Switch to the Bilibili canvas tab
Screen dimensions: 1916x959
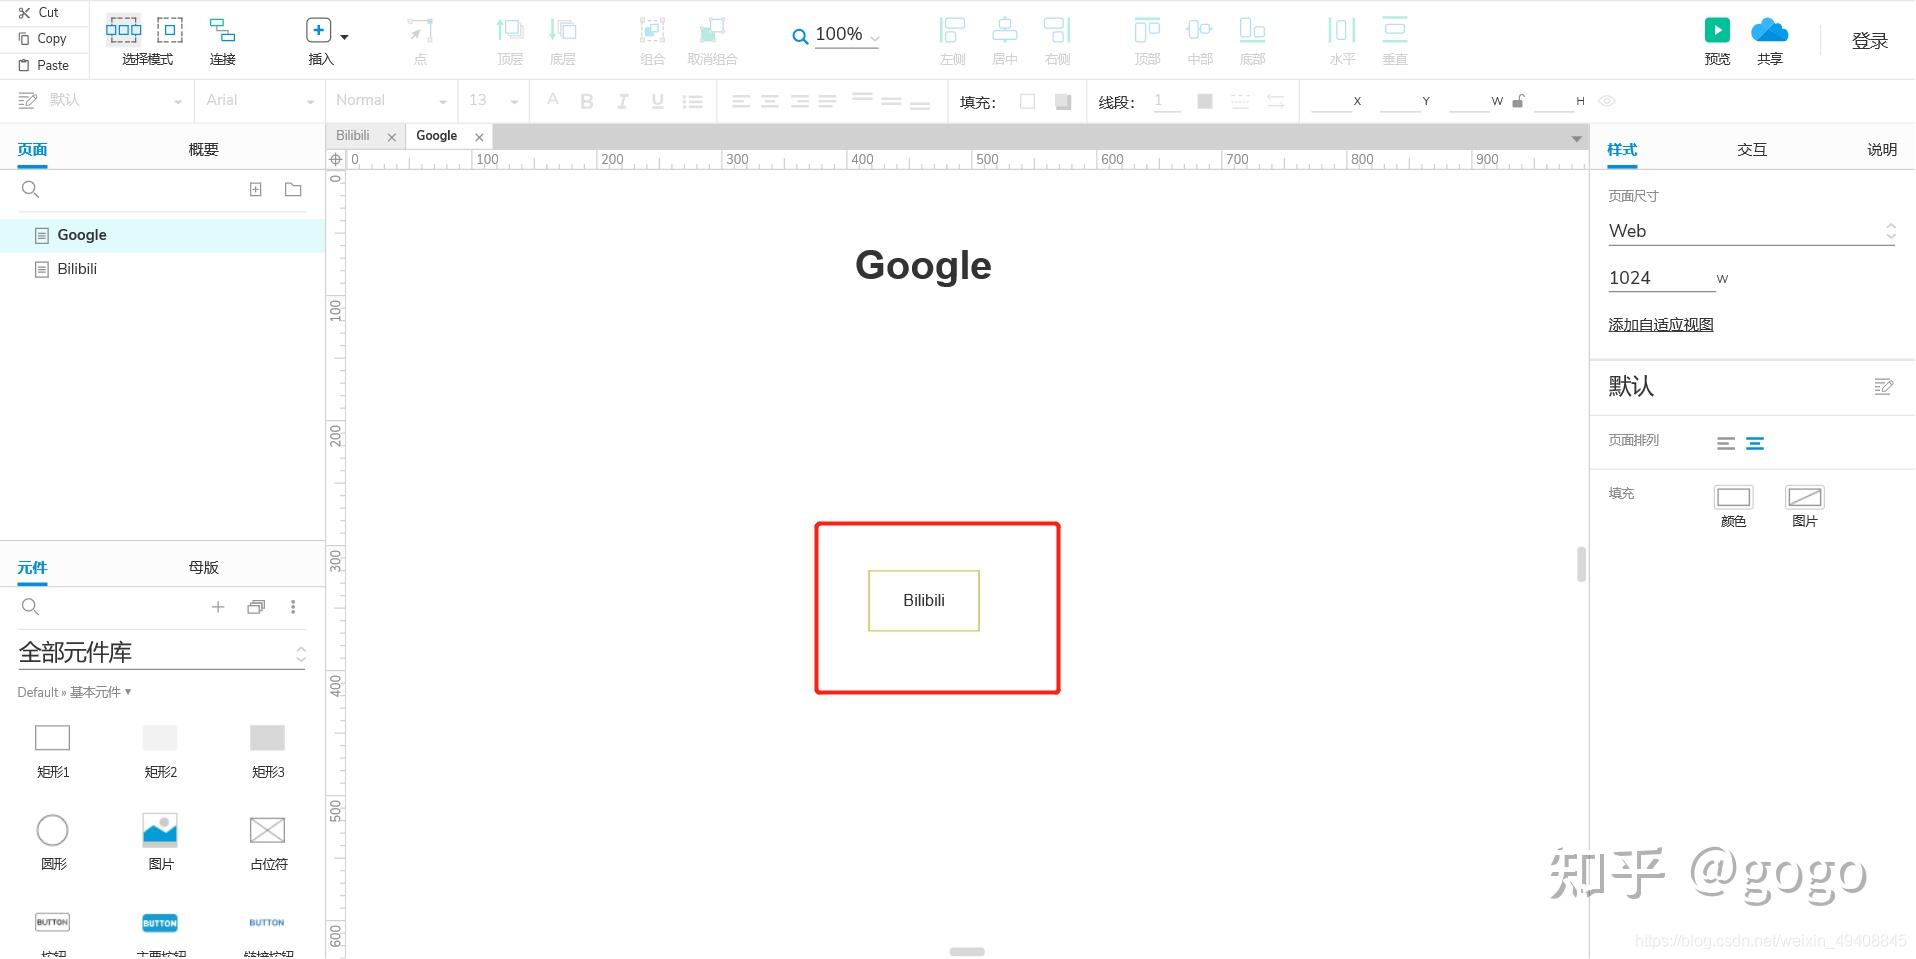(353, 136)
